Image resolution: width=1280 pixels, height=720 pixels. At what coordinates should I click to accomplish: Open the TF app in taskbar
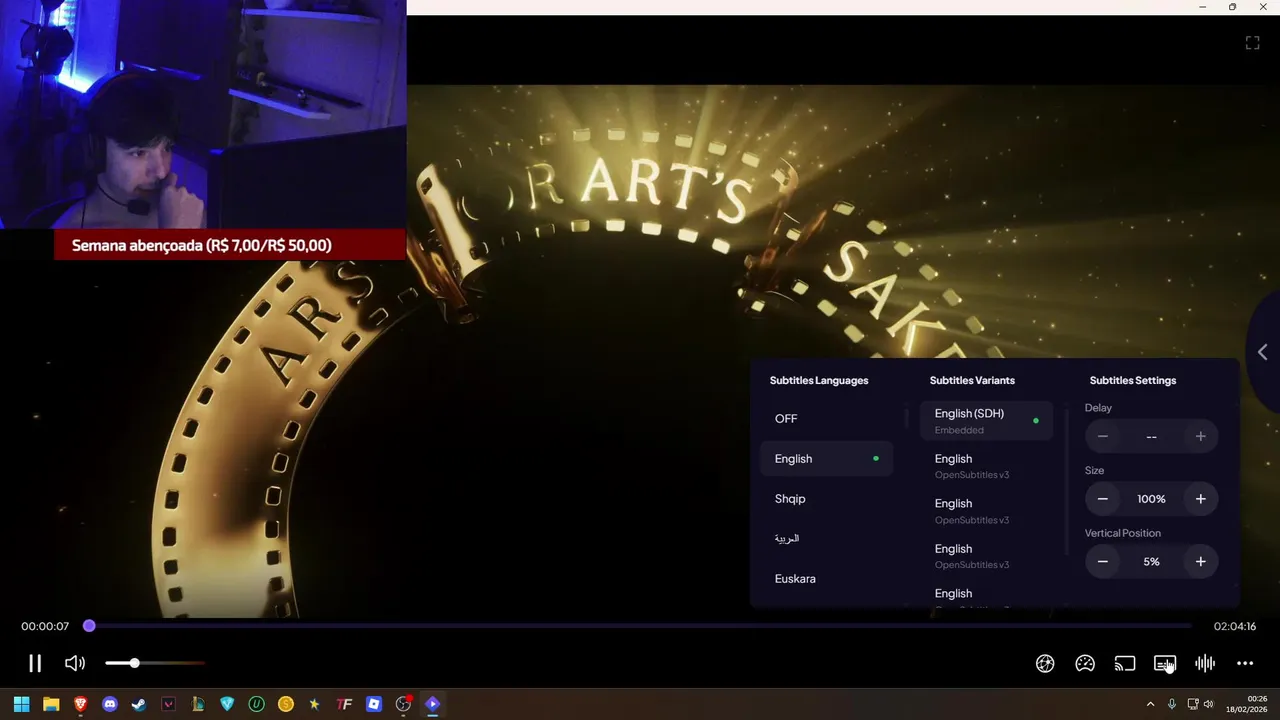[x=345, y=704]
